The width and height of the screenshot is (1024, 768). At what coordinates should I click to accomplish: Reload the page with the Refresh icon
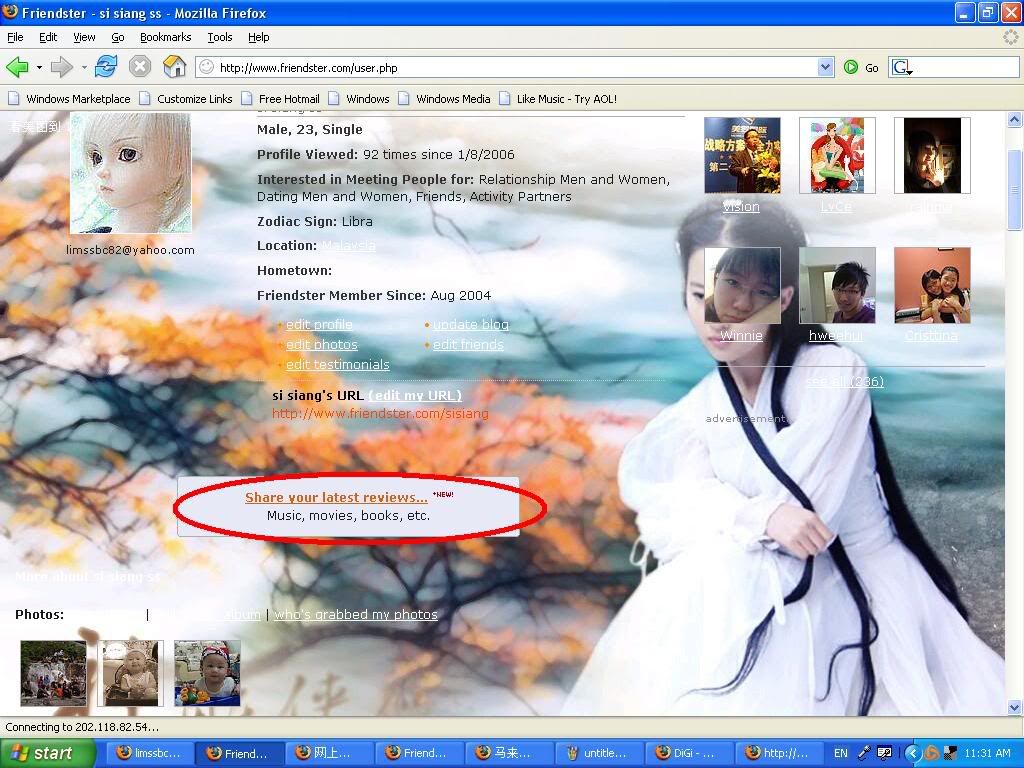click(106, 67)
